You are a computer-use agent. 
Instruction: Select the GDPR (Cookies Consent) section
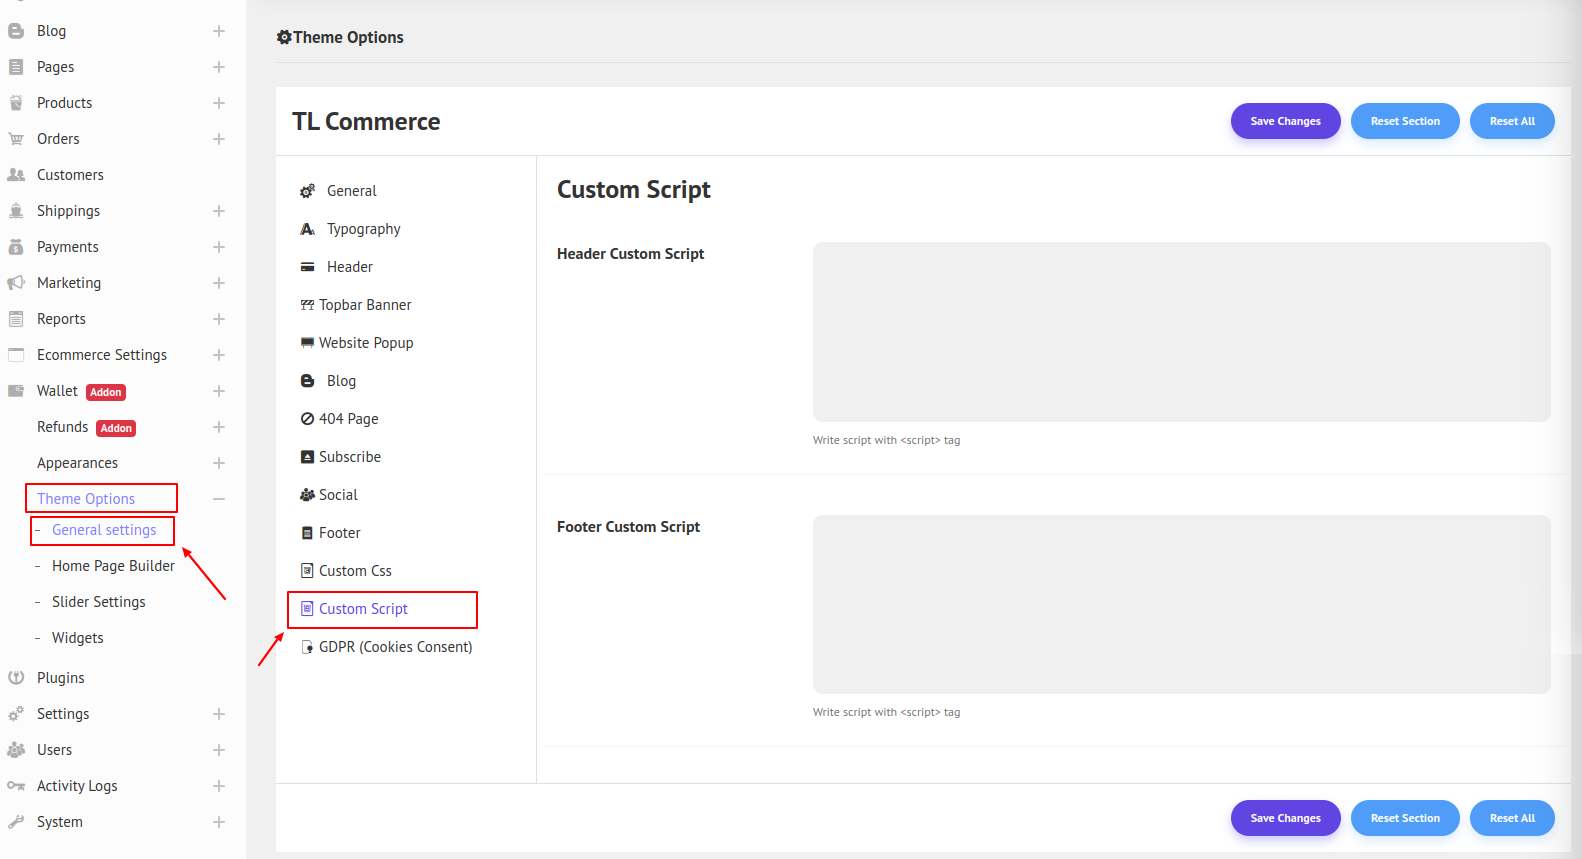point(395,647)
